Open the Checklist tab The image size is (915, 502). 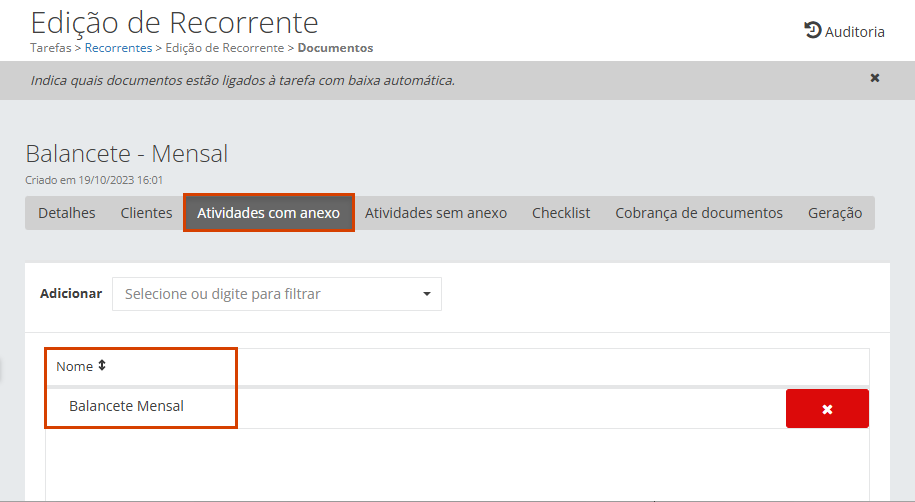[x=561, y=213]
